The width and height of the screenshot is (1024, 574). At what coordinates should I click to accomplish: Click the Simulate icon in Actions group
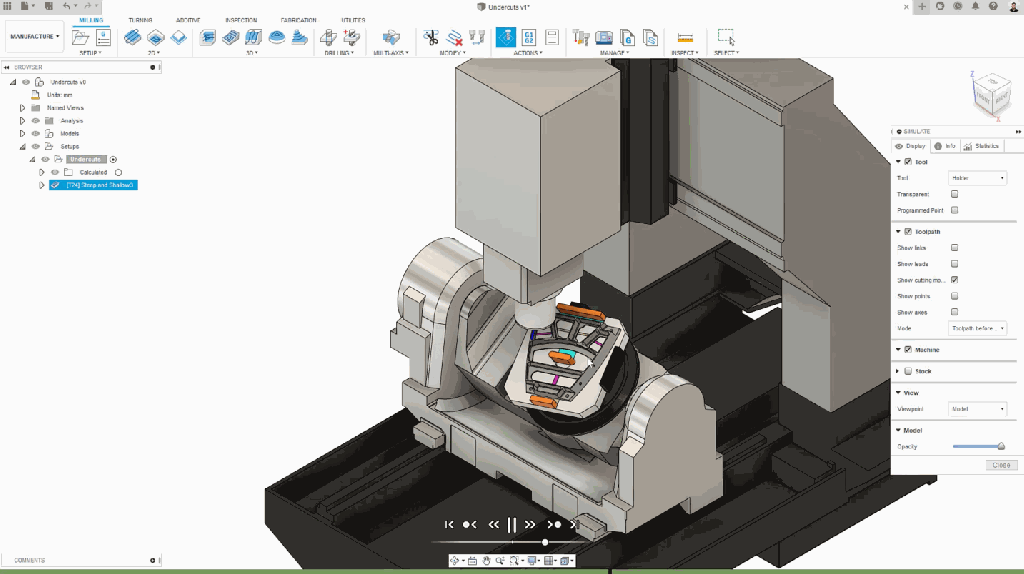tap(505, 38)
